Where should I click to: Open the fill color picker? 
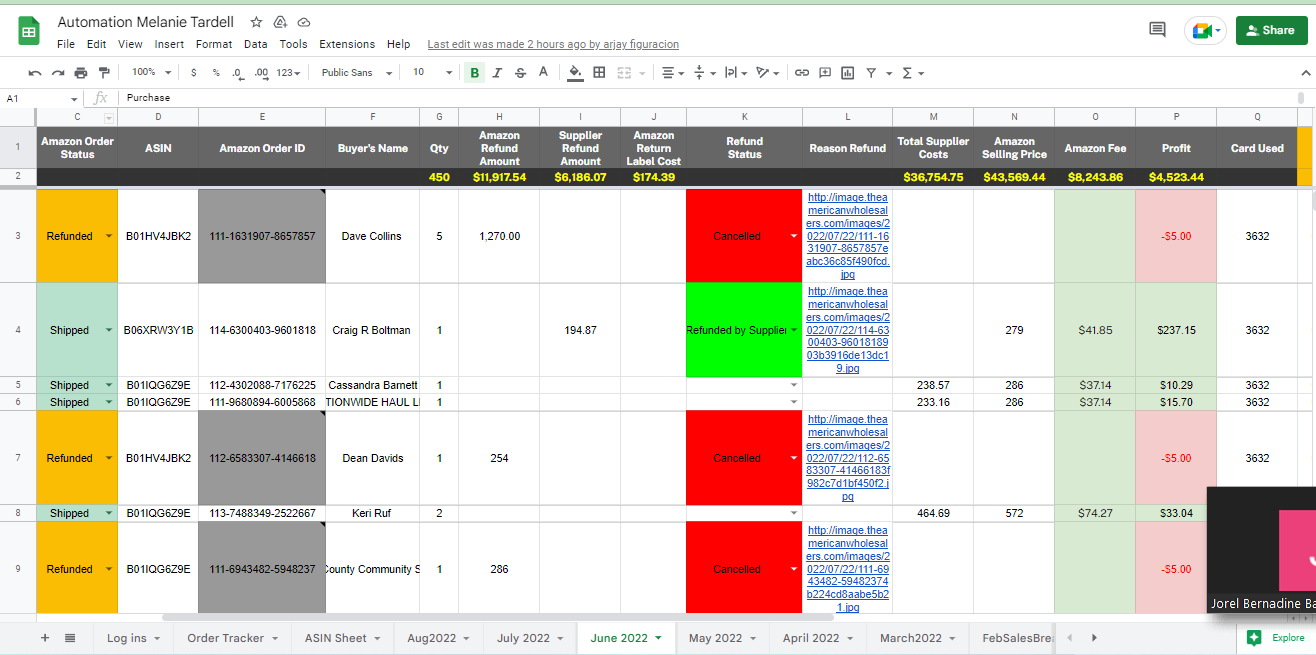(x=575, y=73)
